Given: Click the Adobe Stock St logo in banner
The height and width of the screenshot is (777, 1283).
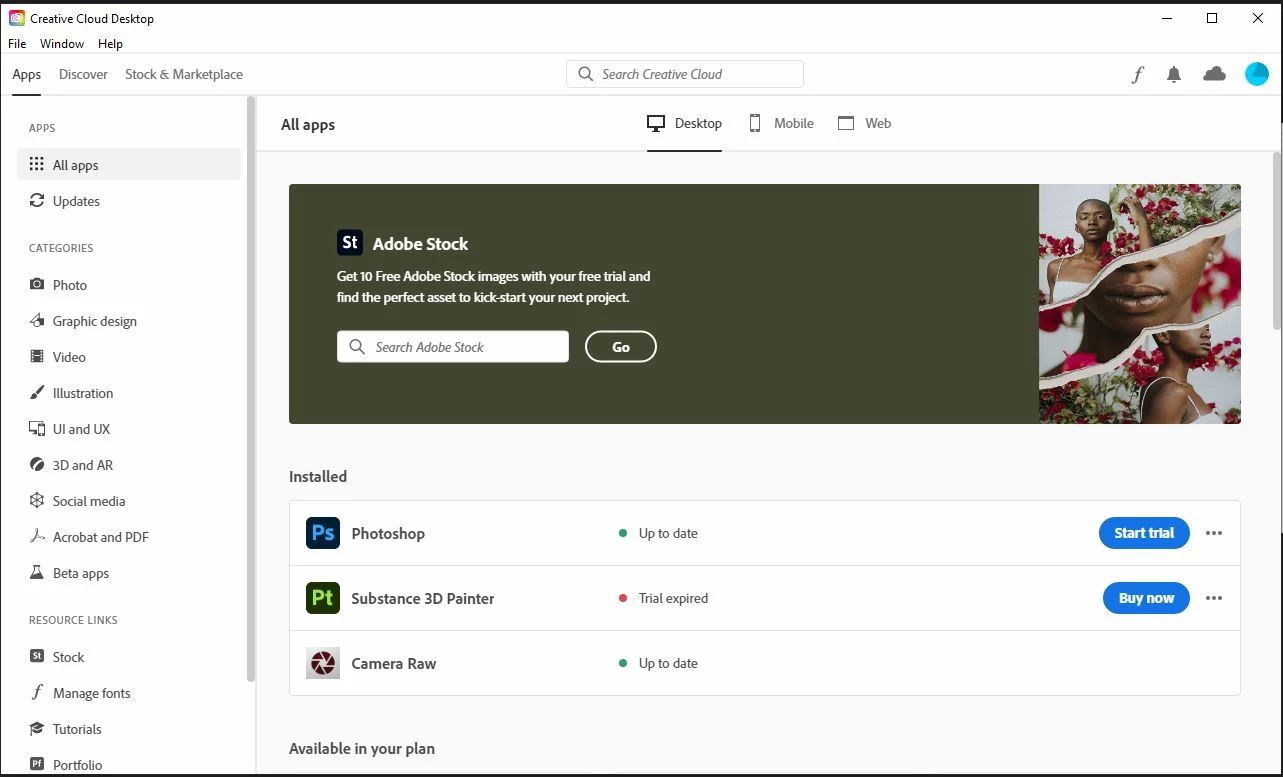Looking at the screenshot, I should click(350, 243).
